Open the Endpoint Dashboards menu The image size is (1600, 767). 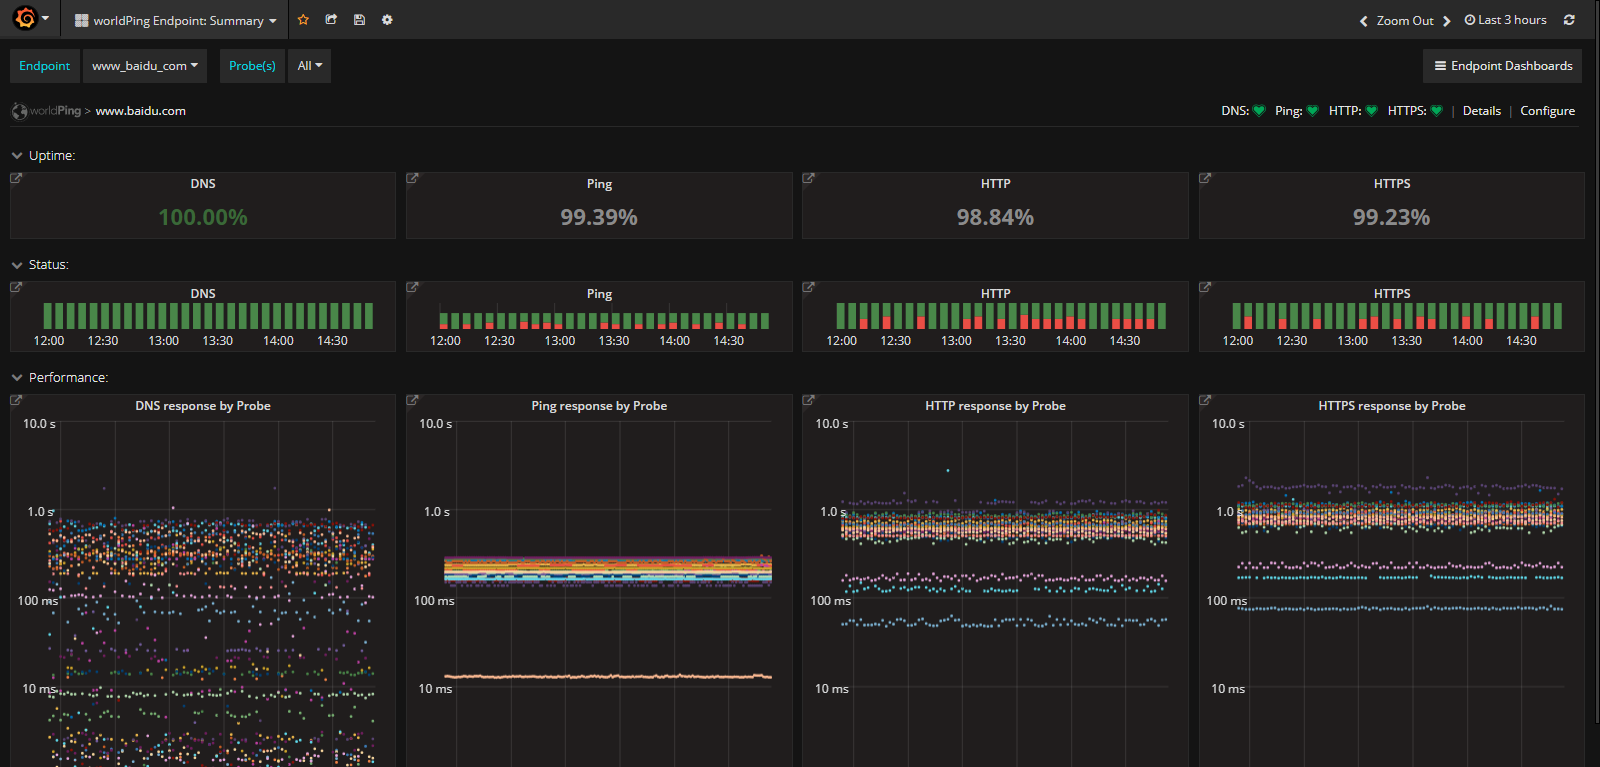tap(1502, 66)
